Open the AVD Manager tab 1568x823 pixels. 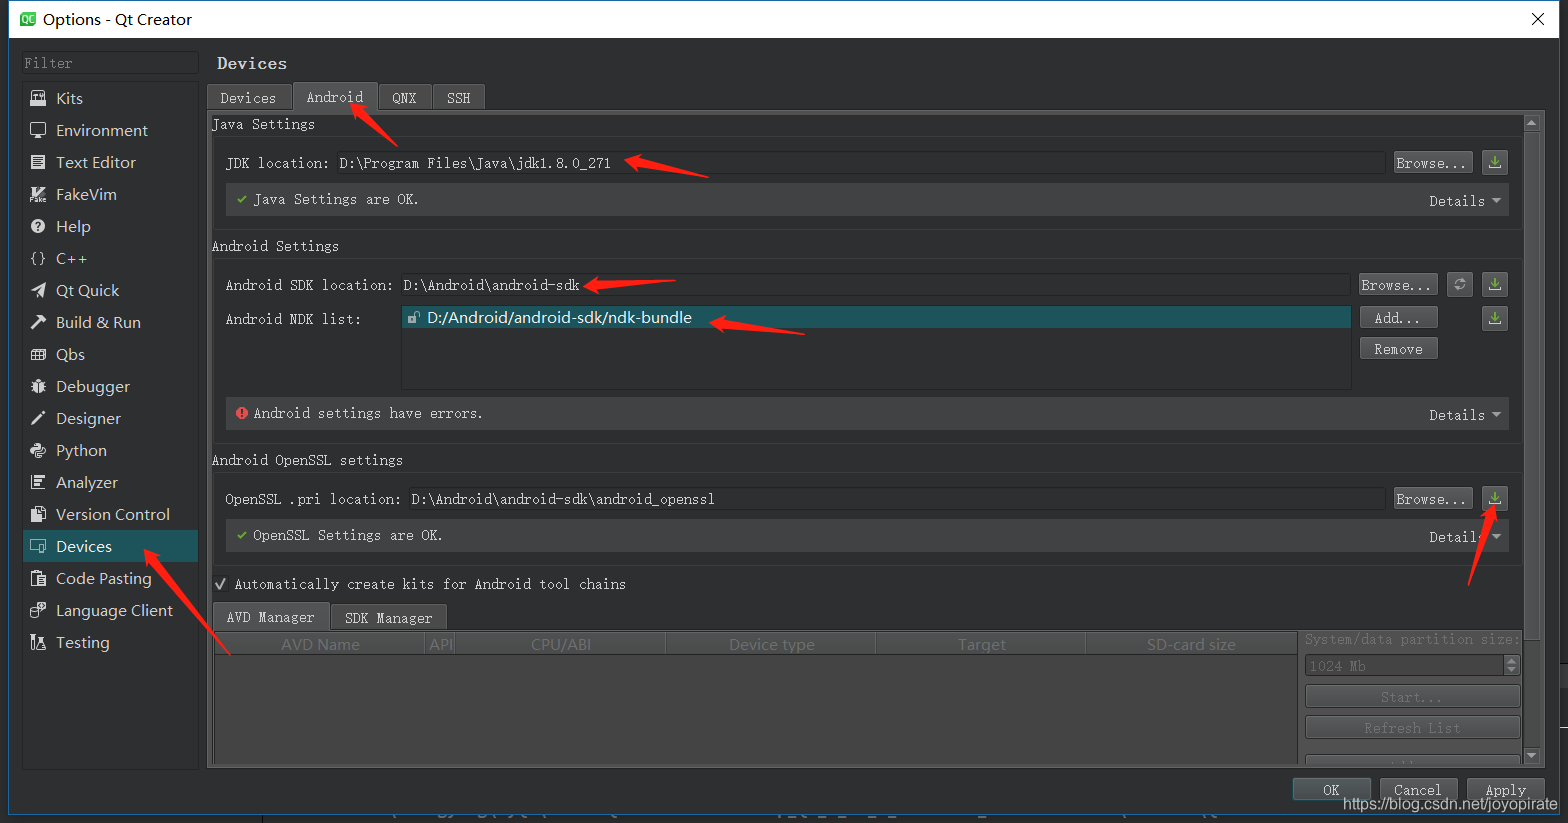click(x=271, y=617)
